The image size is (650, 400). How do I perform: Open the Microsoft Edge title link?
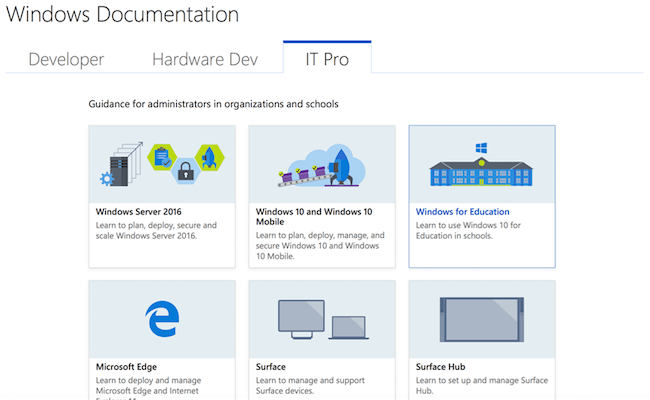point(126,367)
